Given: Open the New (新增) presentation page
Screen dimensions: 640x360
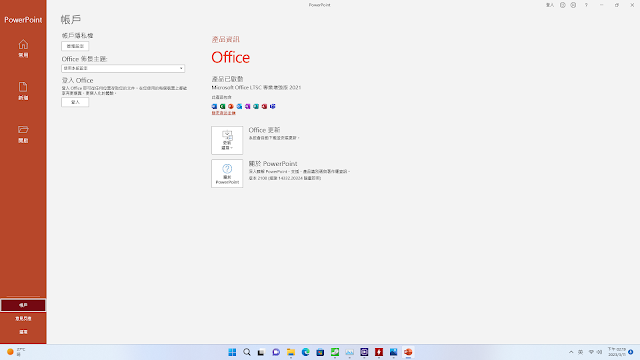Looking at the screenshot, I should (23, 91).
